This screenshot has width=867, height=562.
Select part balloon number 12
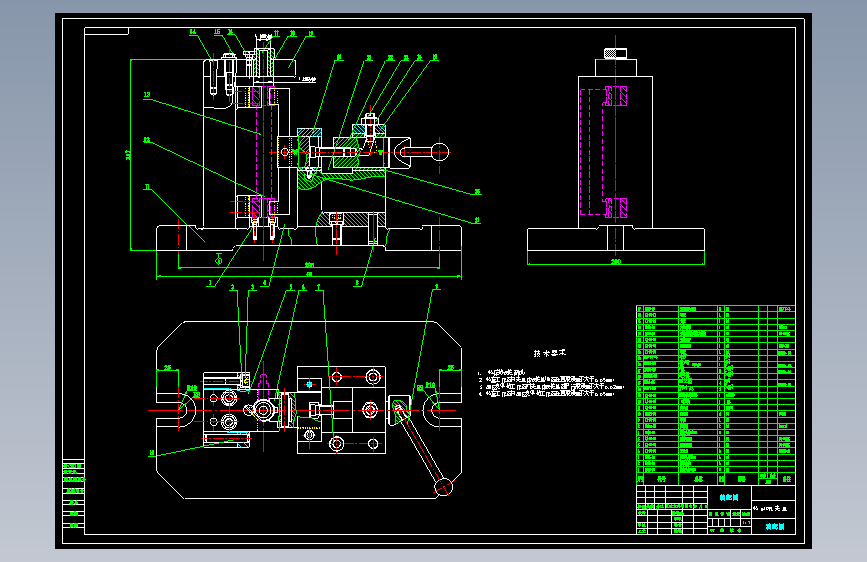coord(147,140)
